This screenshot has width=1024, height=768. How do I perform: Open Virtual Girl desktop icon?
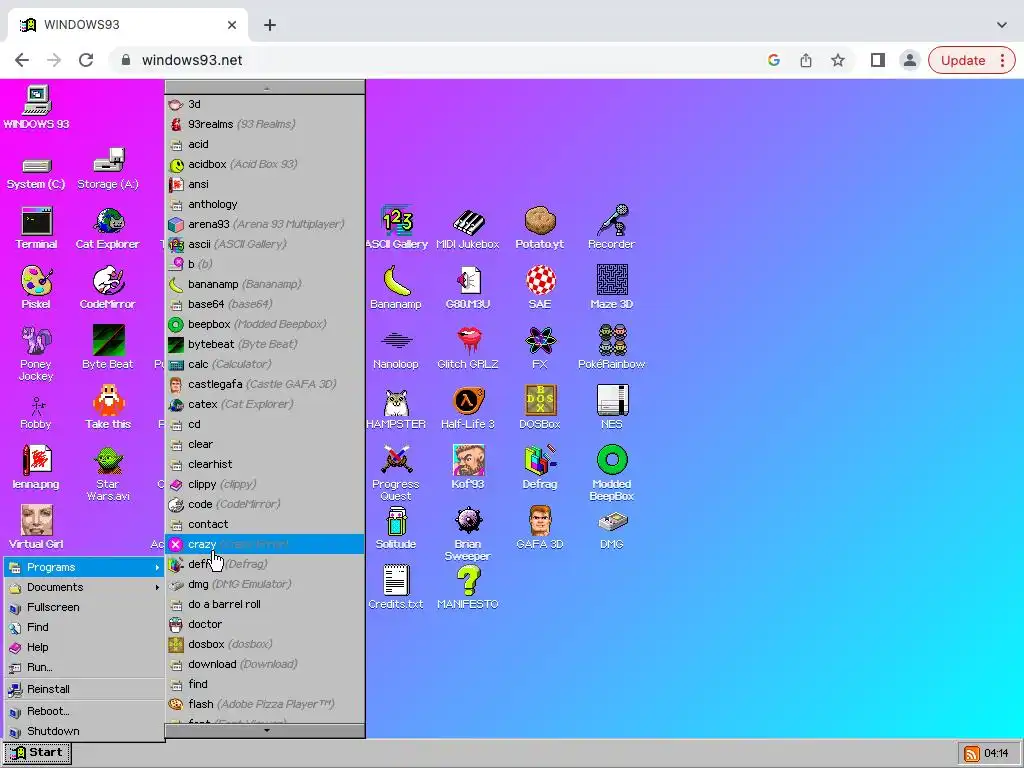click(x=36, y=528)
